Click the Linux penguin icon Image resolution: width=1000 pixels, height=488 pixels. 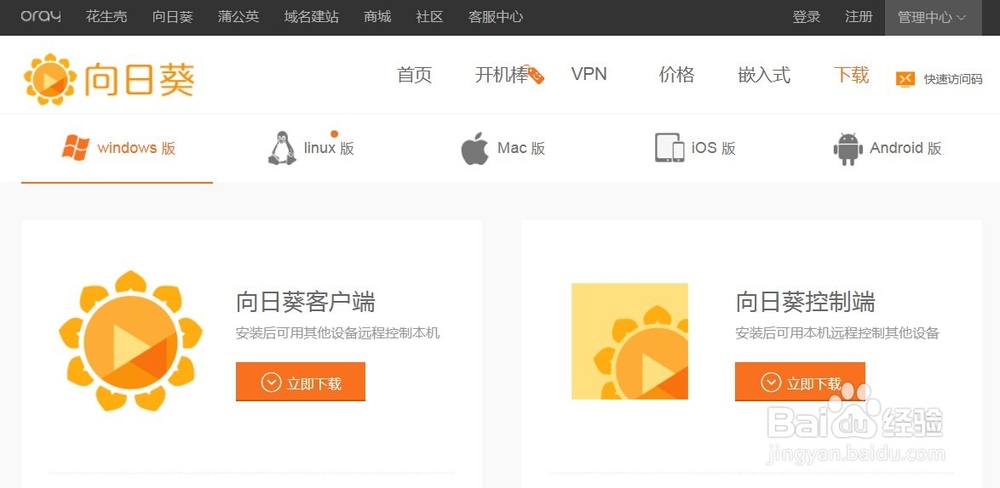point(282,148)
